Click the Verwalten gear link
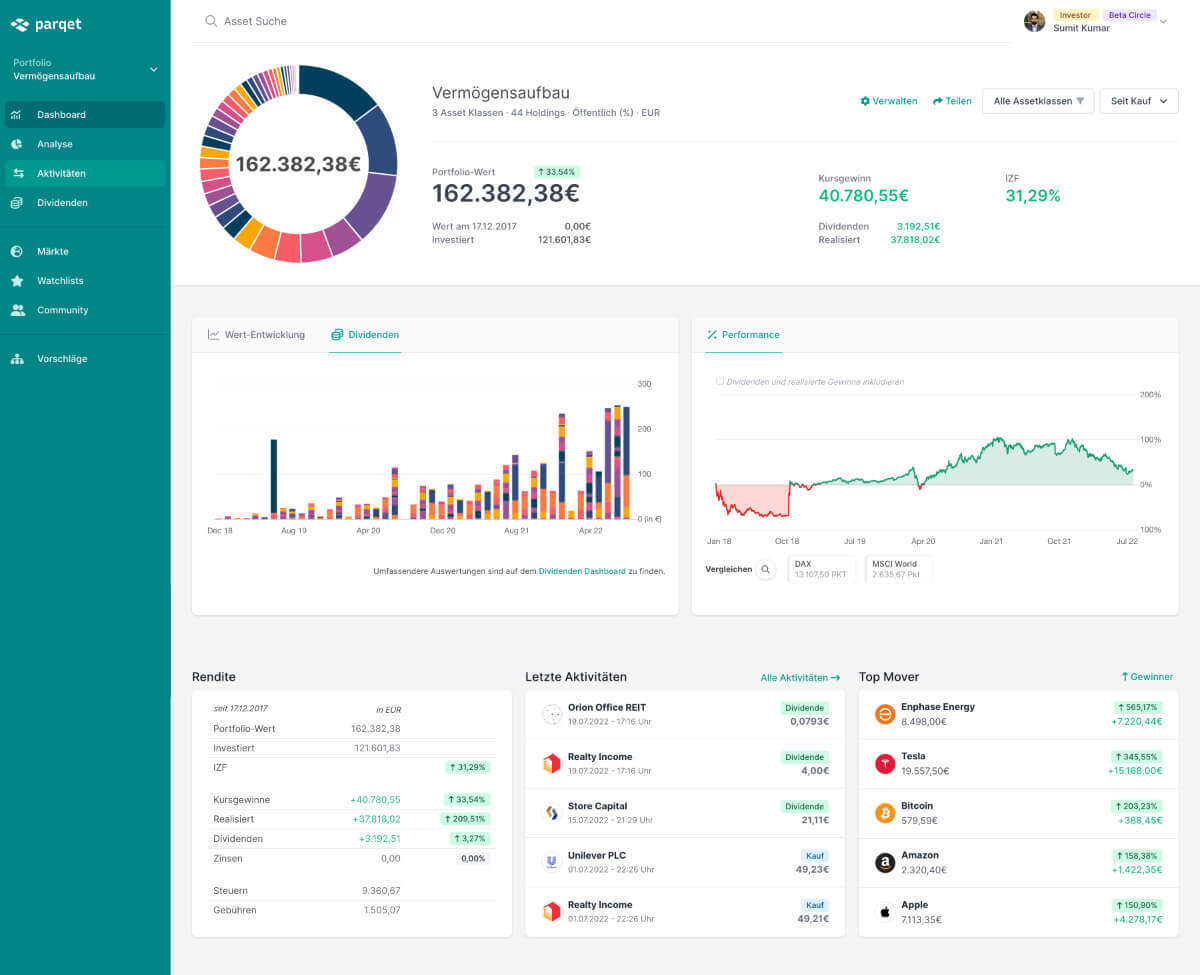 coord(889,101)
